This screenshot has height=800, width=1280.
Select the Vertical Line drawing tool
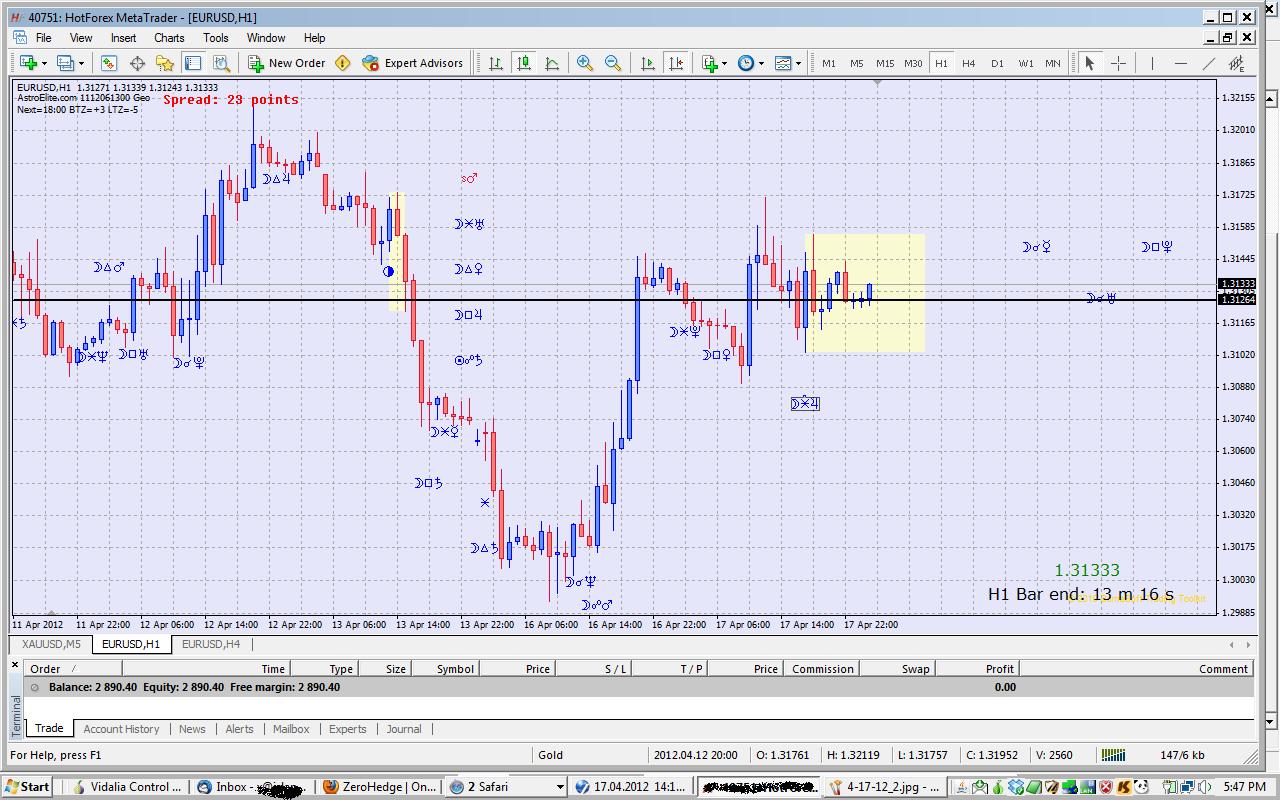click(1152, 63)
